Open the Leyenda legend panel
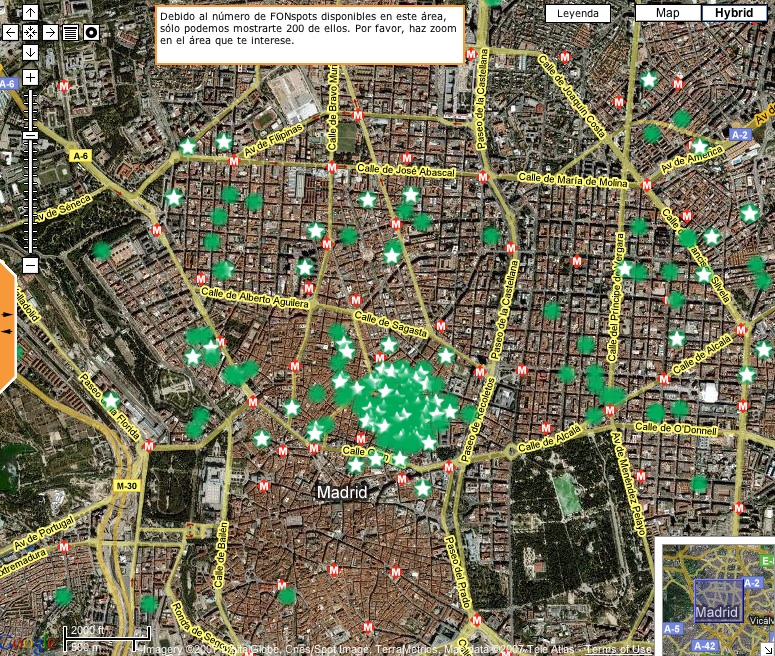Image resolution: width=775 pixels, height=656 pixels. tap(578, 13)
